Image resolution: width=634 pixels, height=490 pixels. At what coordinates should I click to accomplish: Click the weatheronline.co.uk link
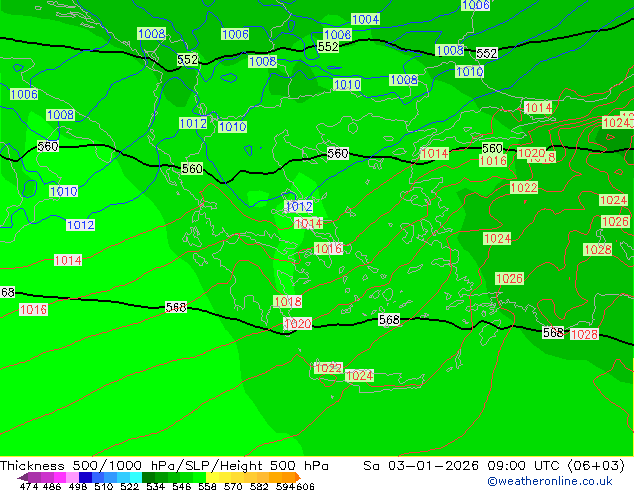[549, 481]
